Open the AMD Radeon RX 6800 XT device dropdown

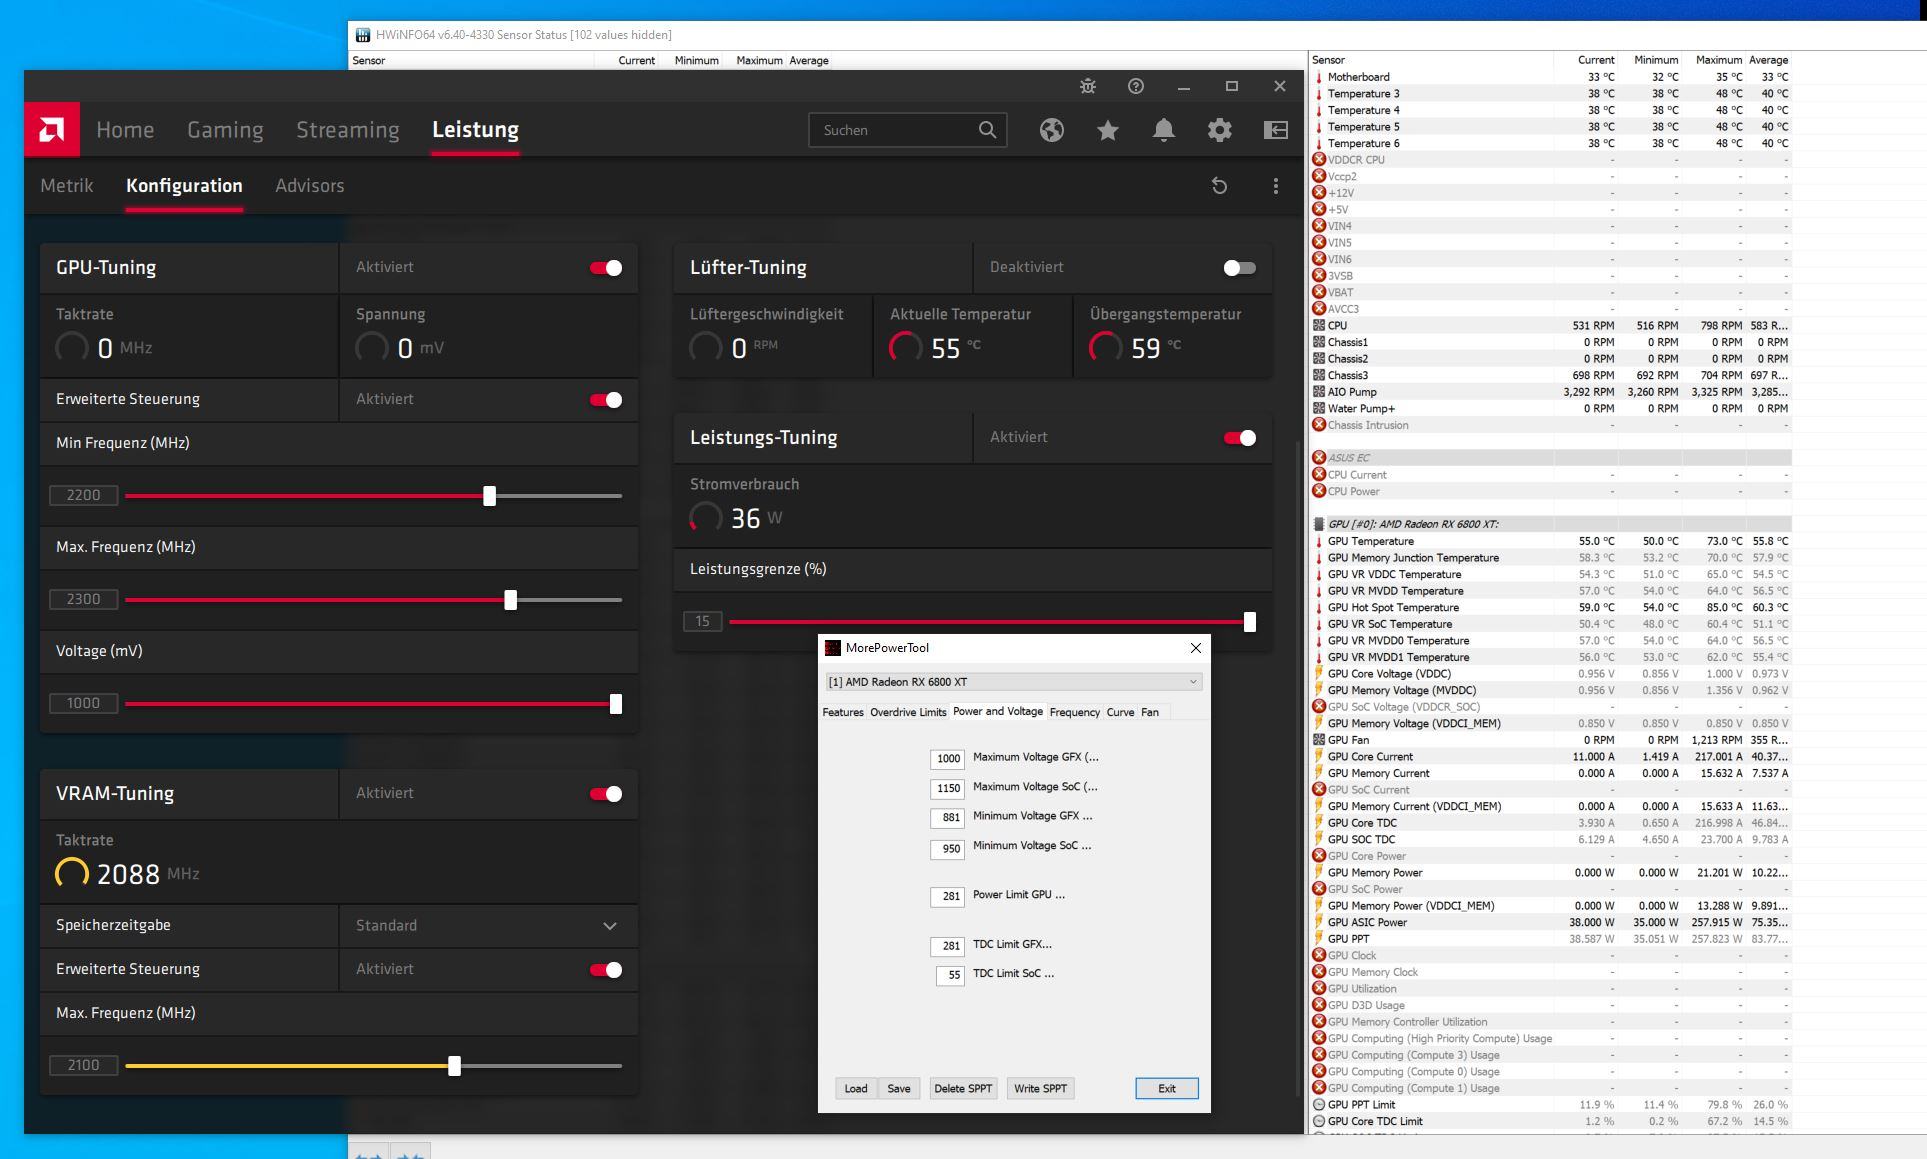pyautogui.click(x=1013, y=682)
